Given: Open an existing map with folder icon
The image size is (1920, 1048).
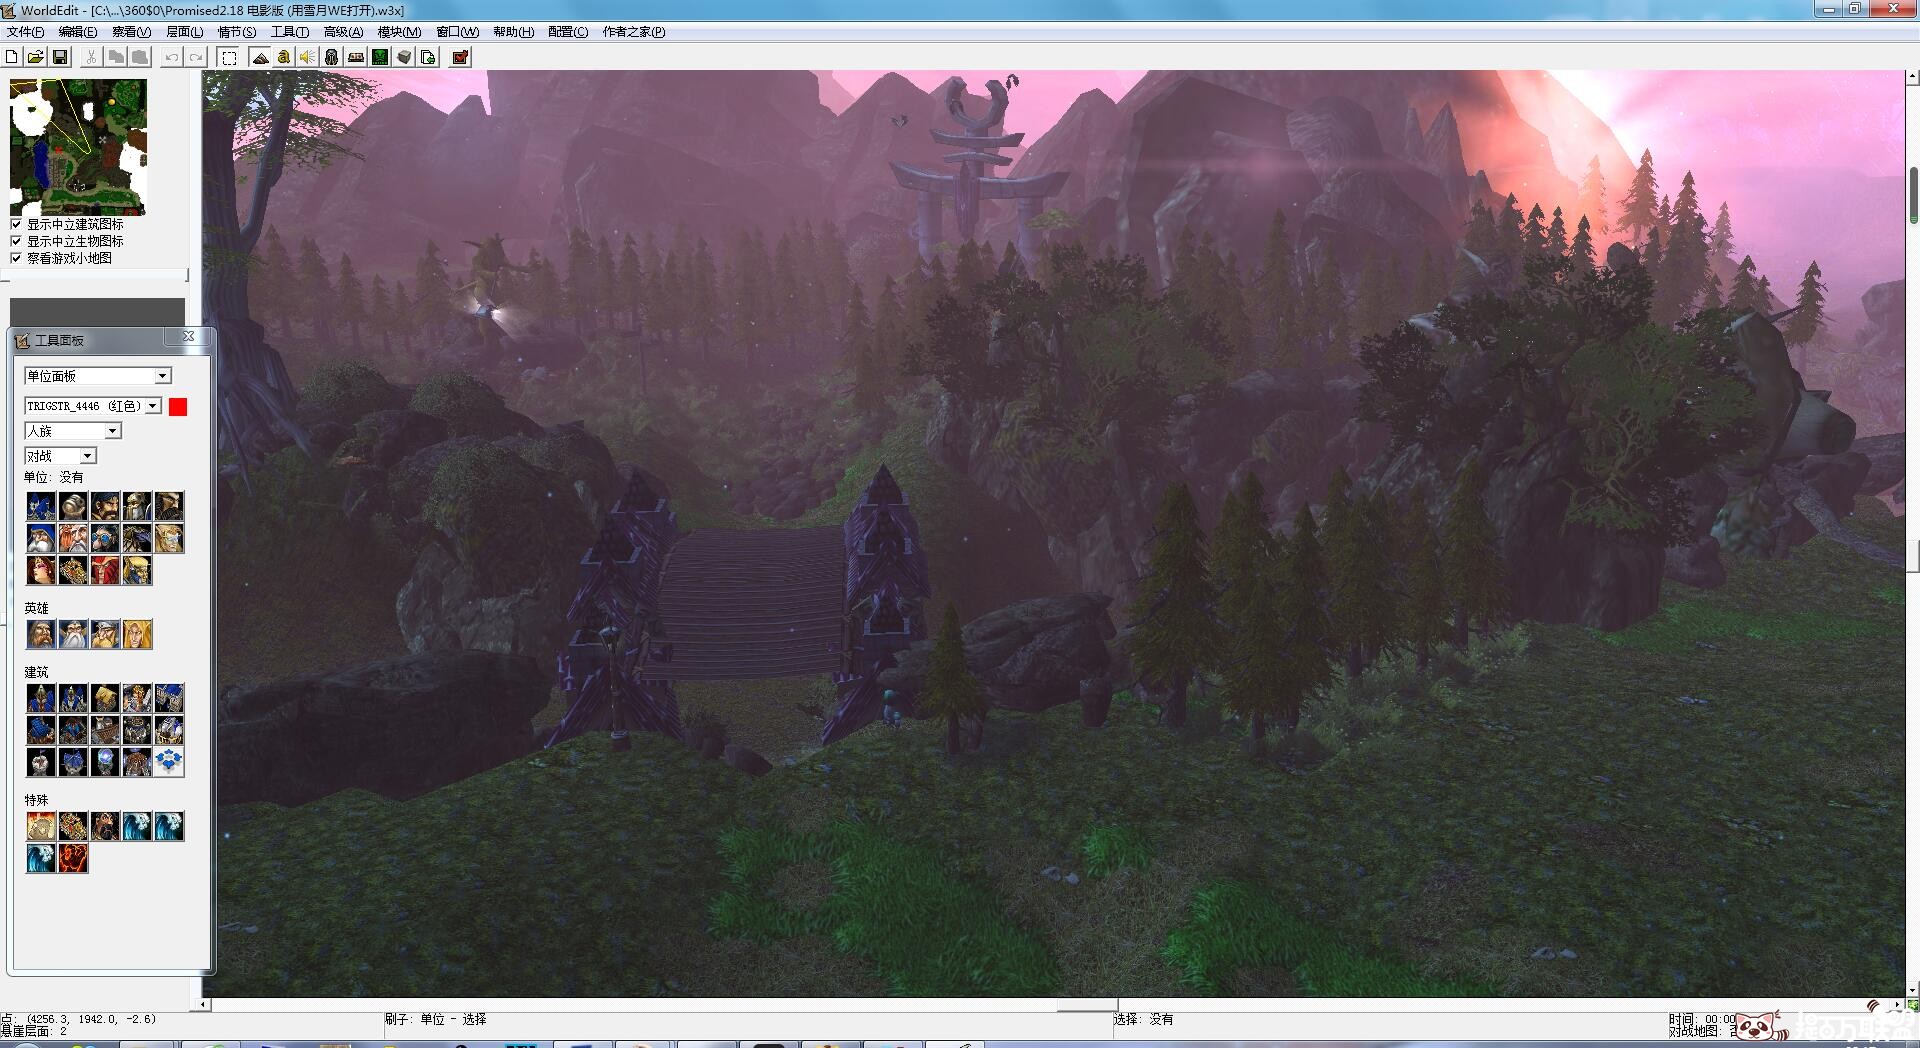Looking at the screenshot, I should [x=36, y=57].
